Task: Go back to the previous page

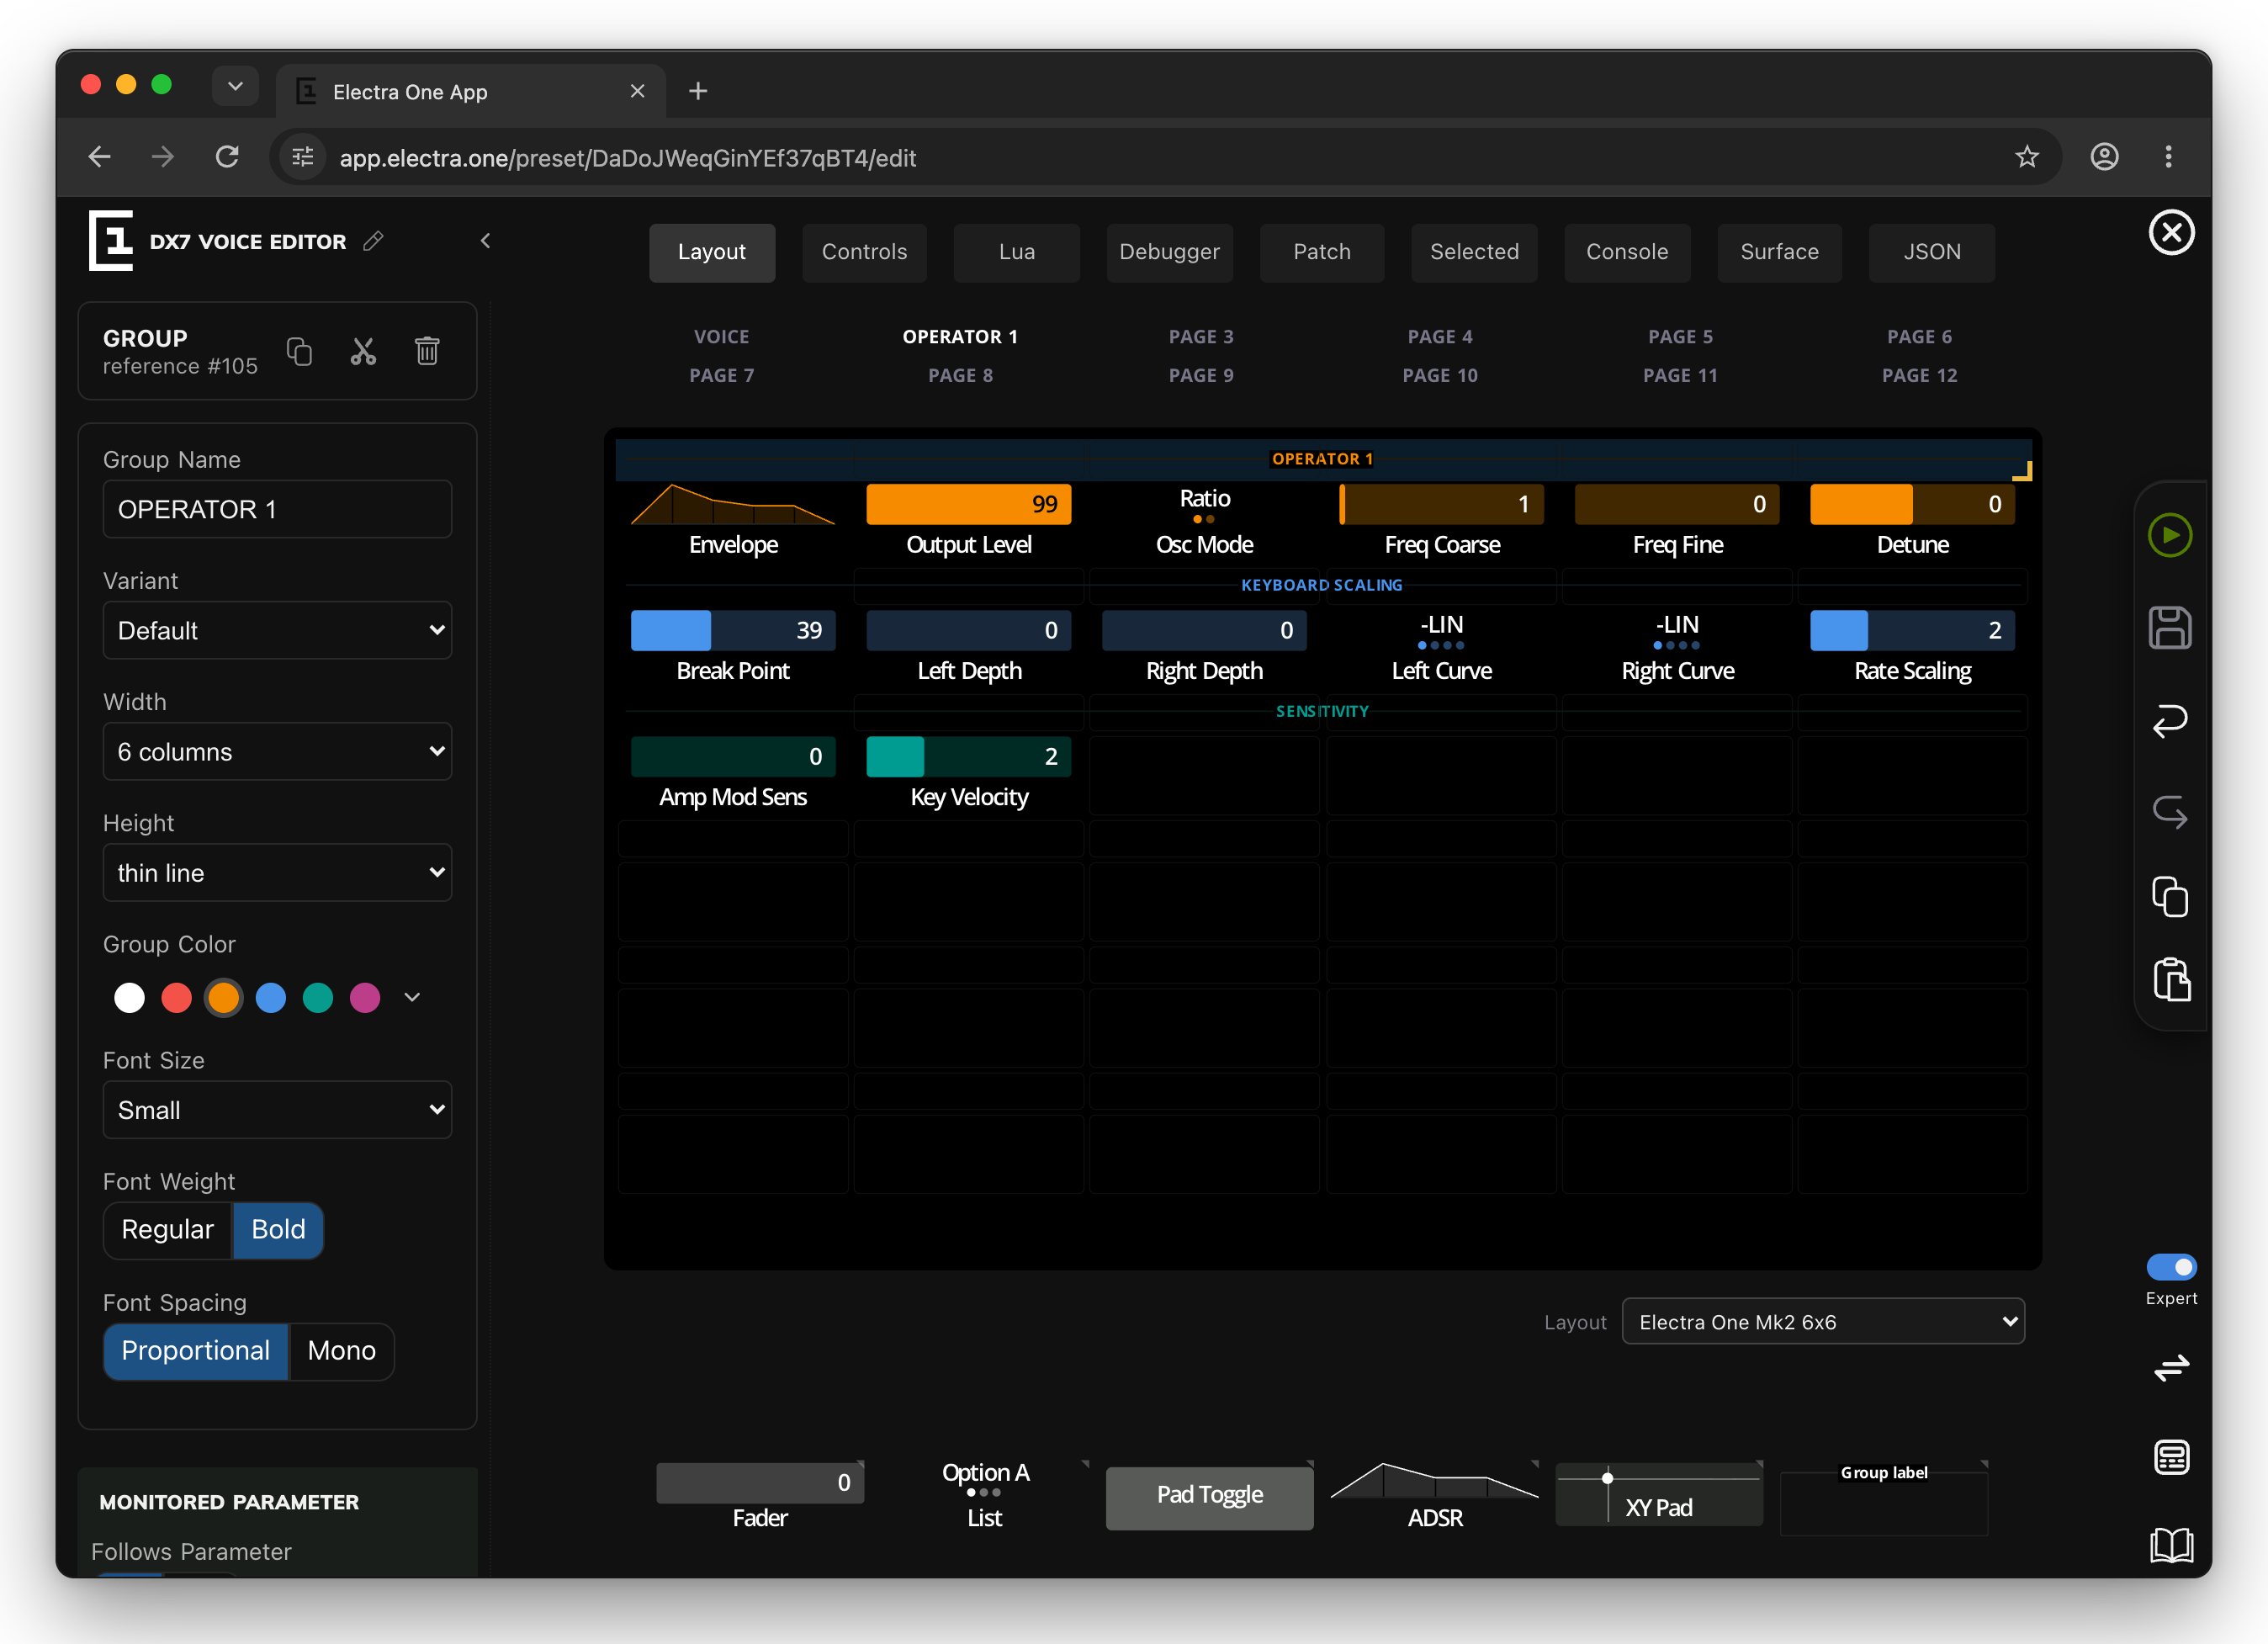Action: pyautogui.click(x=99, y=157)
